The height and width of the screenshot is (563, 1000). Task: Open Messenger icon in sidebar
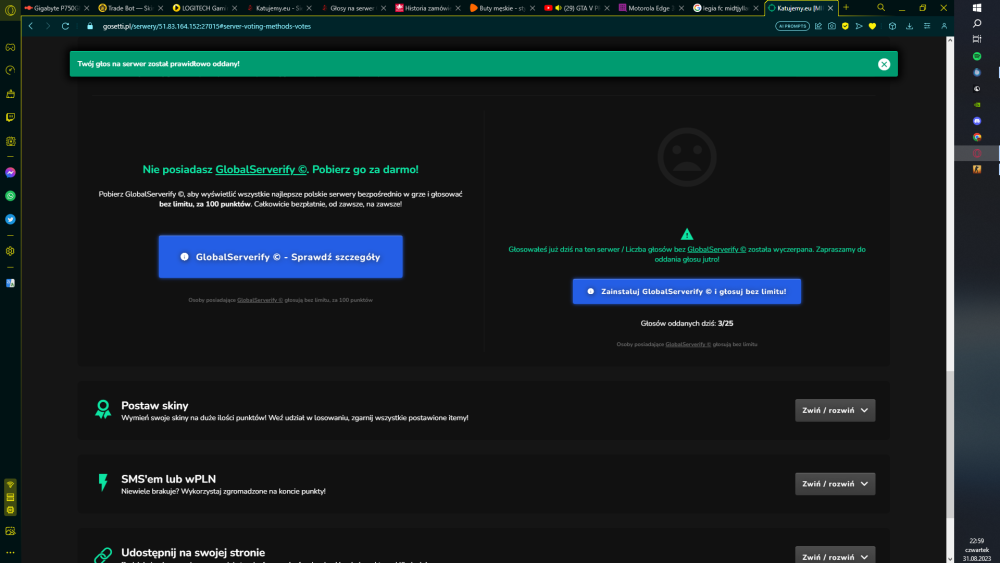(10, 173)
